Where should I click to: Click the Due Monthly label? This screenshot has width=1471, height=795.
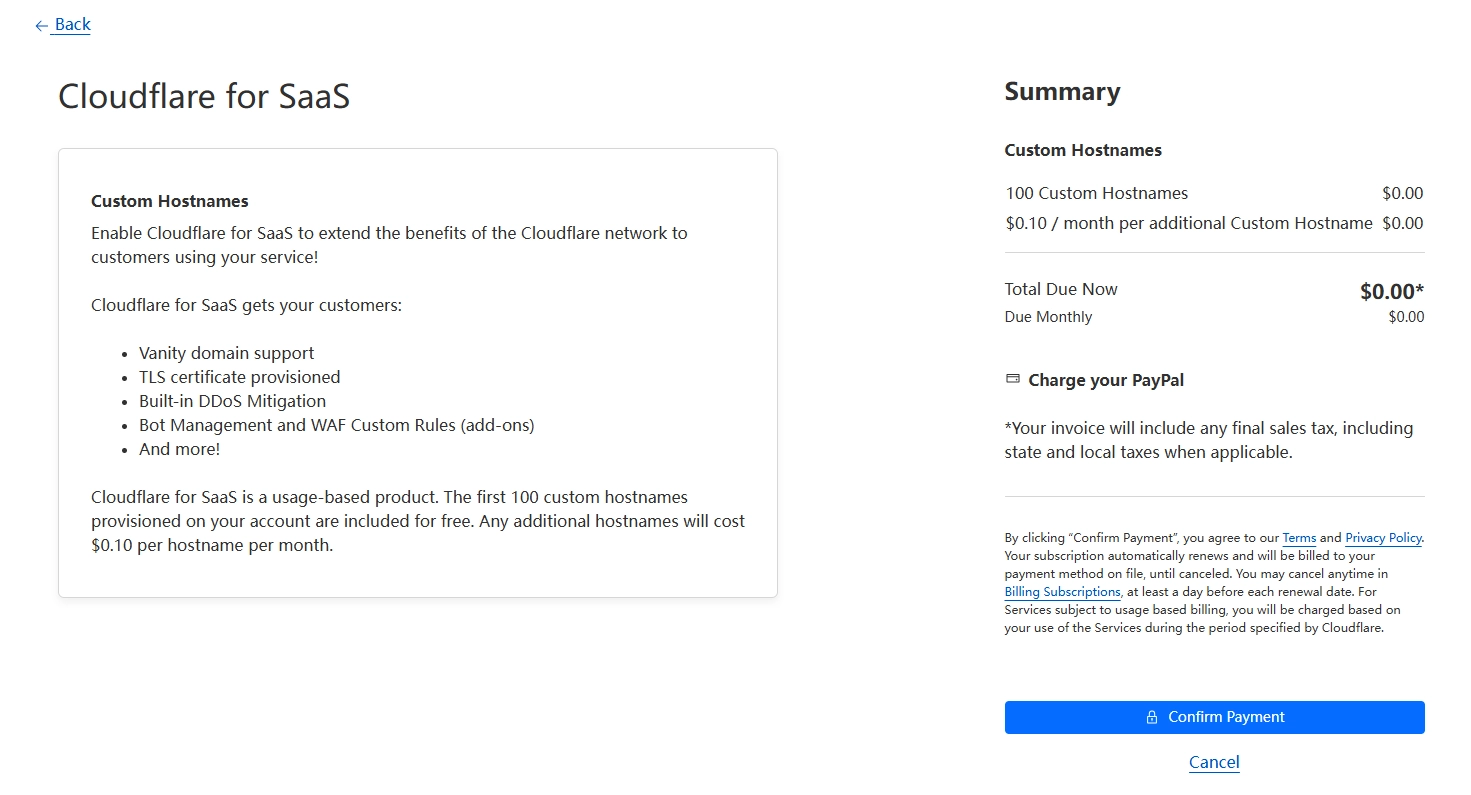point(1048,317)
